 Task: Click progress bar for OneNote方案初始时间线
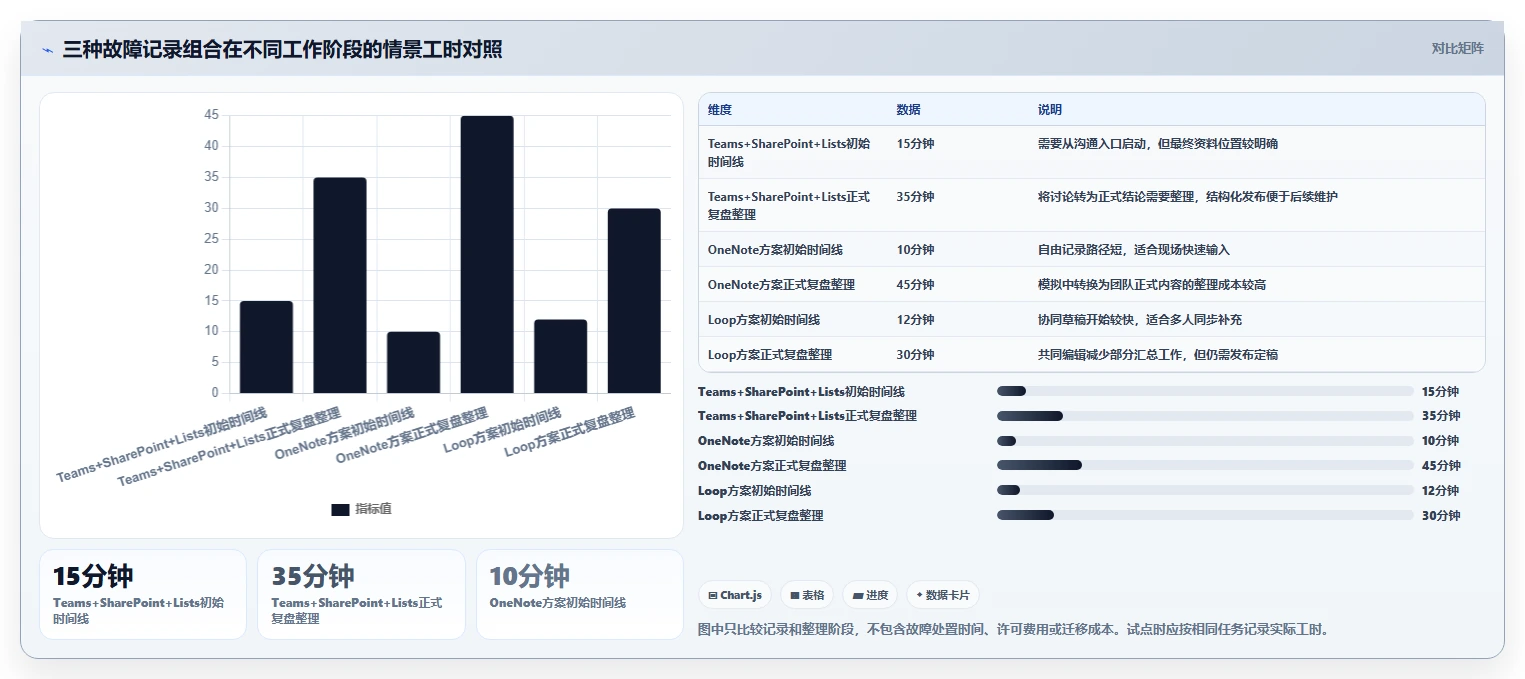coord(1205,441)
